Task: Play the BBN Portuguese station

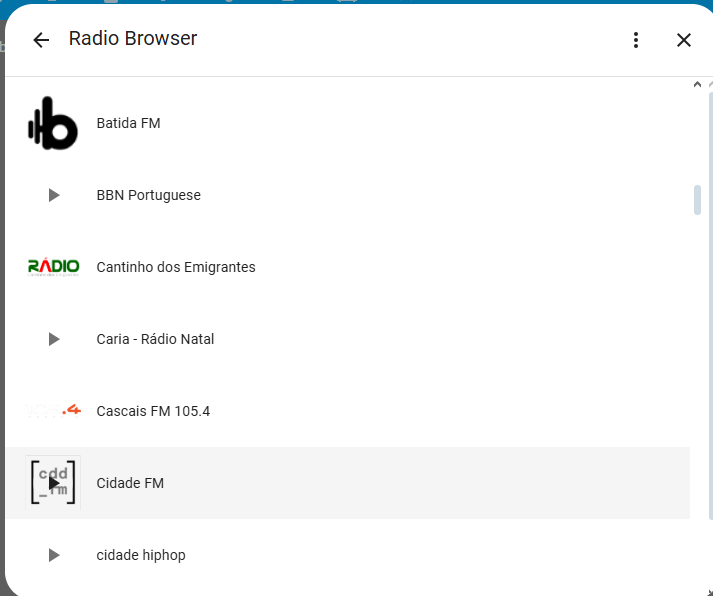Action: click(x=54, y=195)
